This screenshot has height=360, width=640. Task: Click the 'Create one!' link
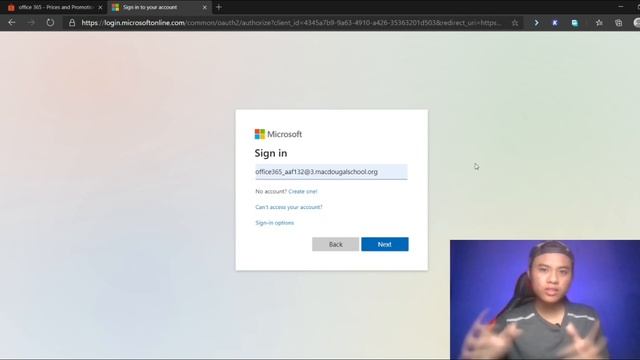click(302, 191)
